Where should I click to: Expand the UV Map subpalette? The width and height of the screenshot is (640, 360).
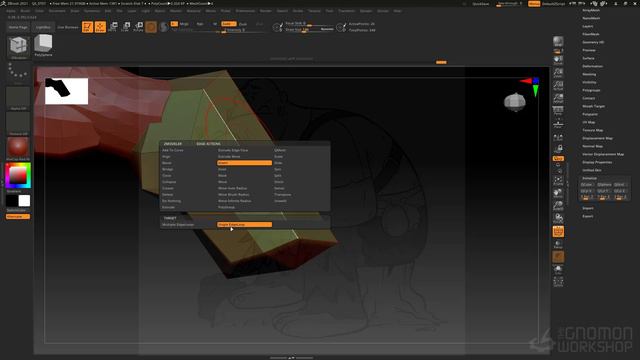pyautogui.click(x=589, y=122)
